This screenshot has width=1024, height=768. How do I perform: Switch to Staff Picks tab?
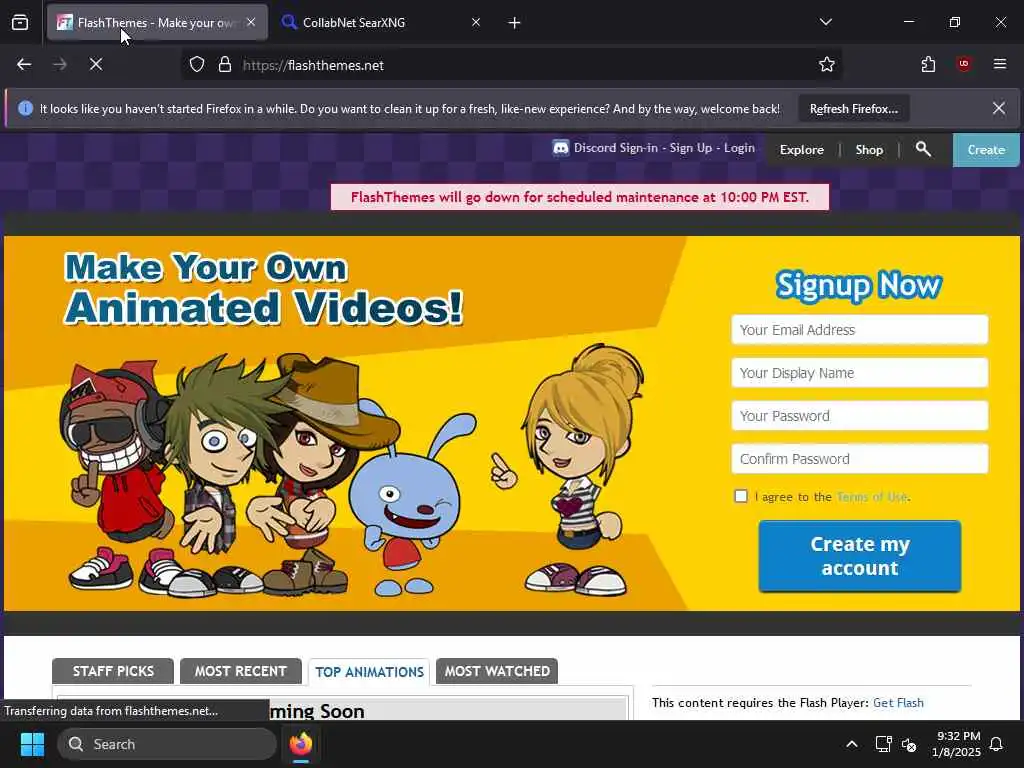pyautogui.click(x=113, y=671)
